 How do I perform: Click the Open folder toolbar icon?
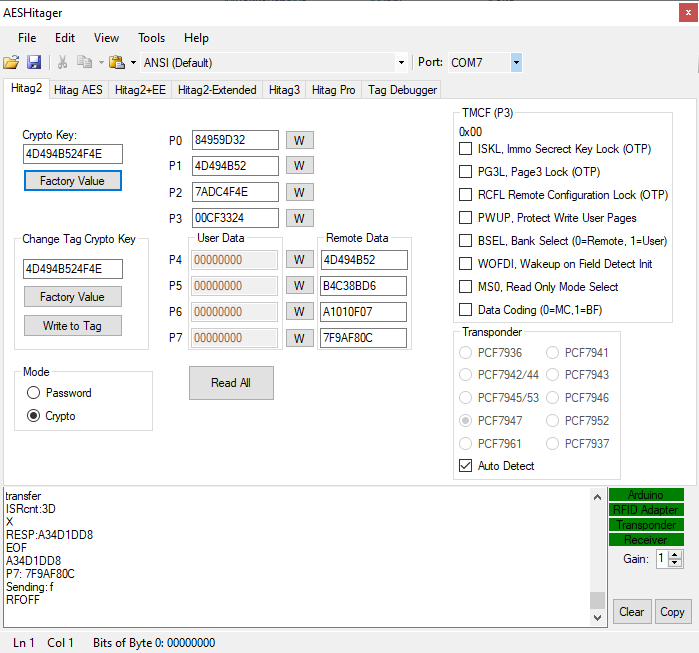11,62
